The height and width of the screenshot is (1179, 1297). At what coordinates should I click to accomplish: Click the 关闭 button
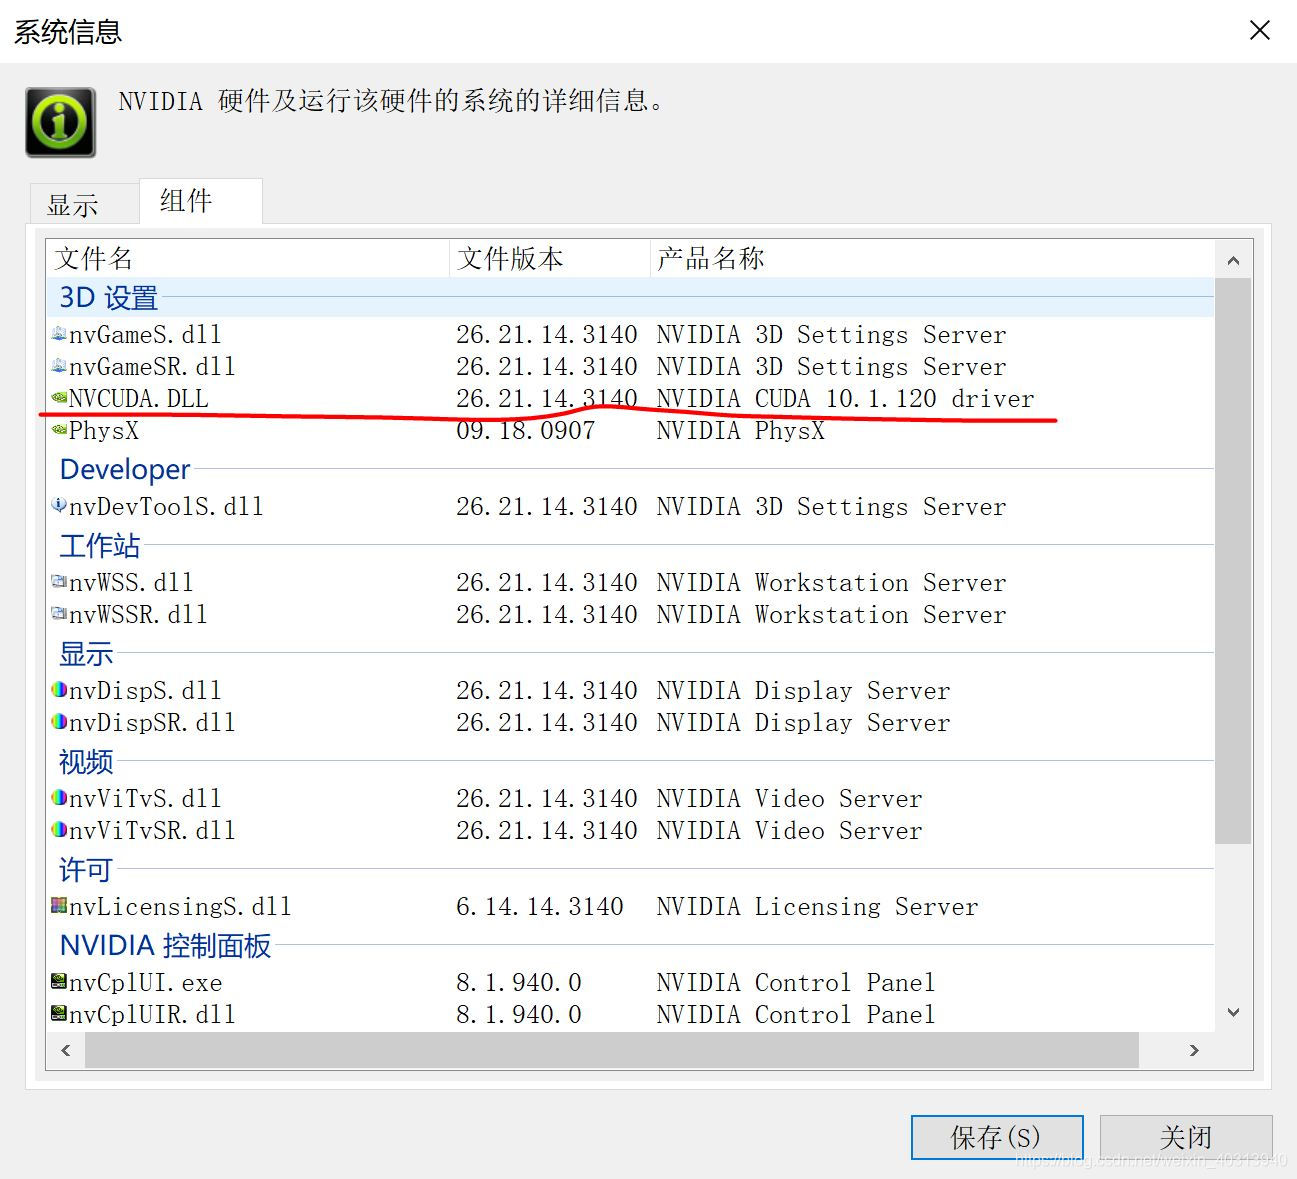[x=1186, y=1137]
